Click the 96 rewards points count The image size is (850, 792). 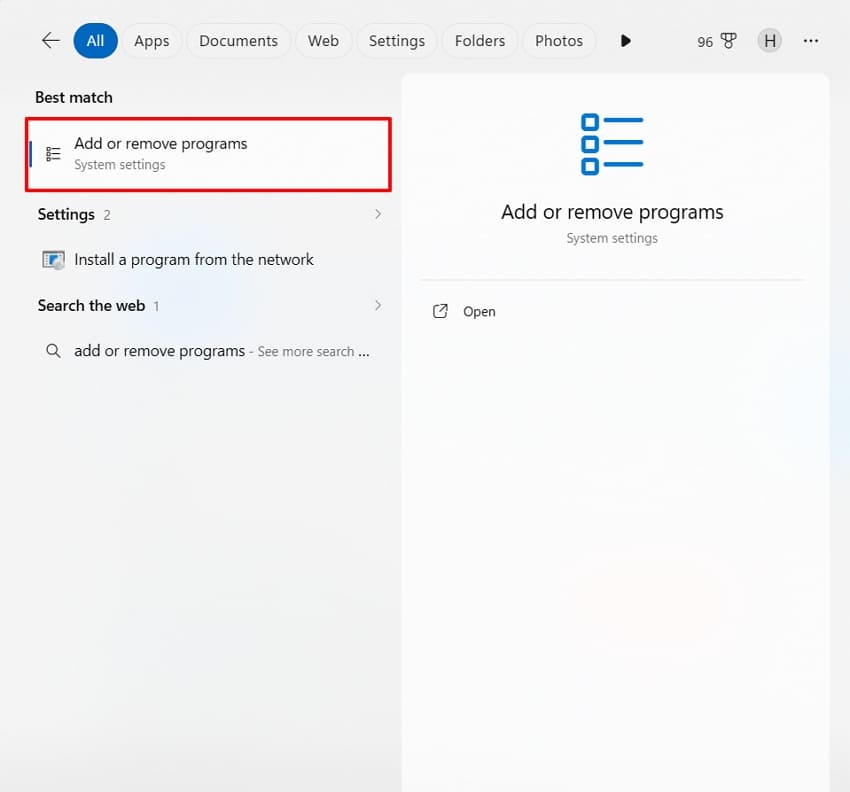(705, 42)
